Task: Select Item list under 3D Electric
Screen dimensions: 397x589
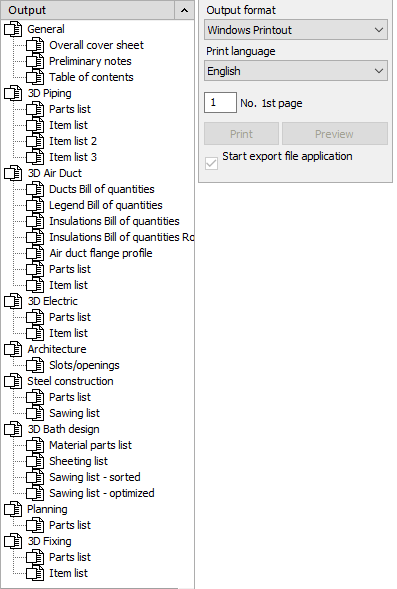Action: point(68,333)
